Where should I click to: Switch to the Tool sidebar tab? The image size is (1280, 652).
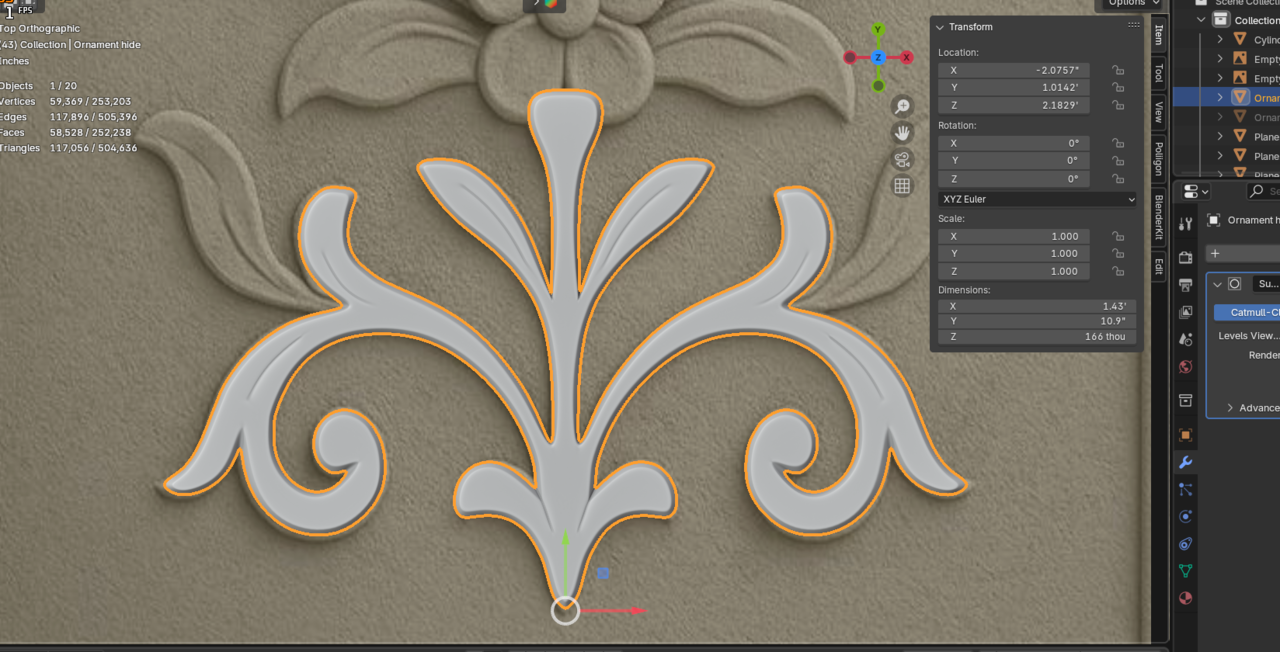1159,74
